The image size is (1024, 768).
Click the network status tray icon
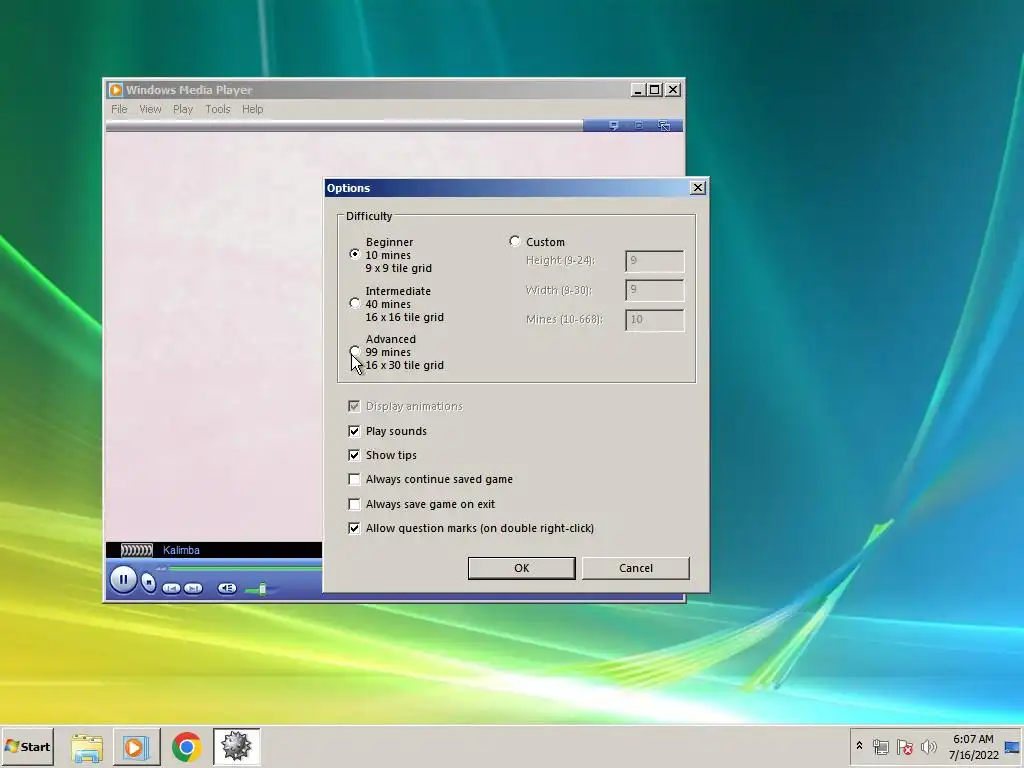point(880,746)
